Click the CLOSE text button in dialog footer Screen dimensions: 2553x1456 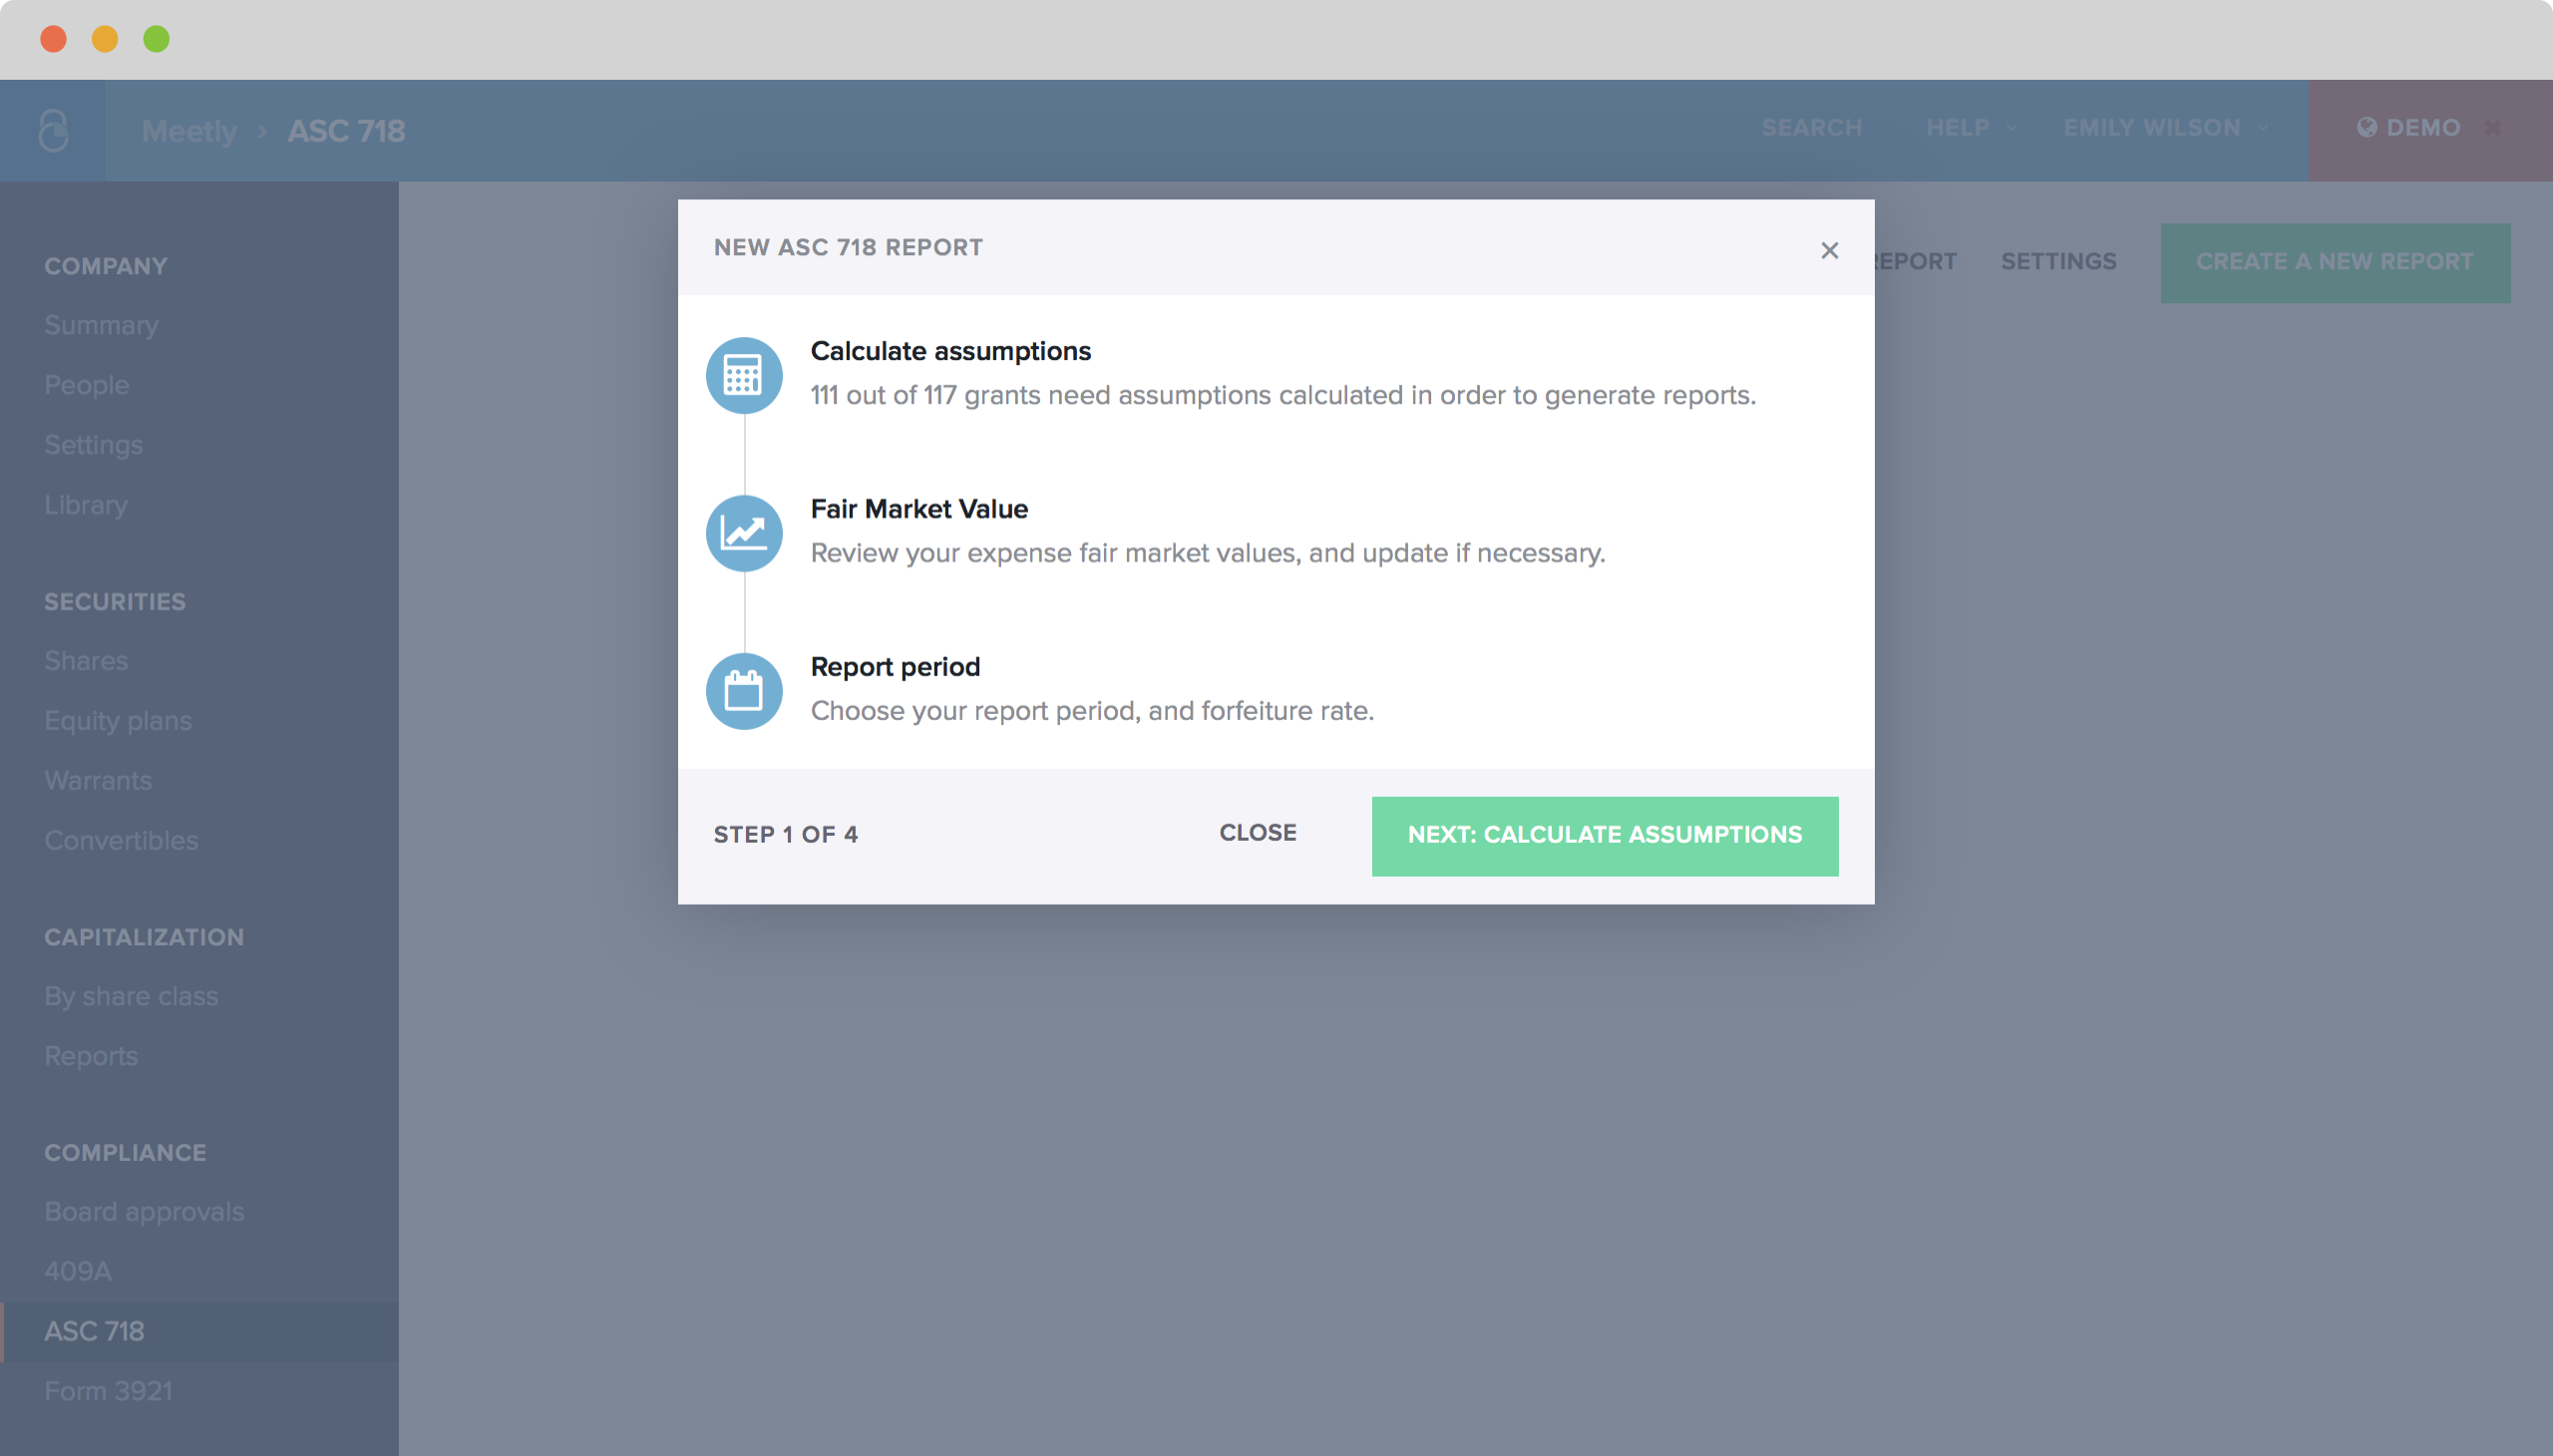point(1257,832)
